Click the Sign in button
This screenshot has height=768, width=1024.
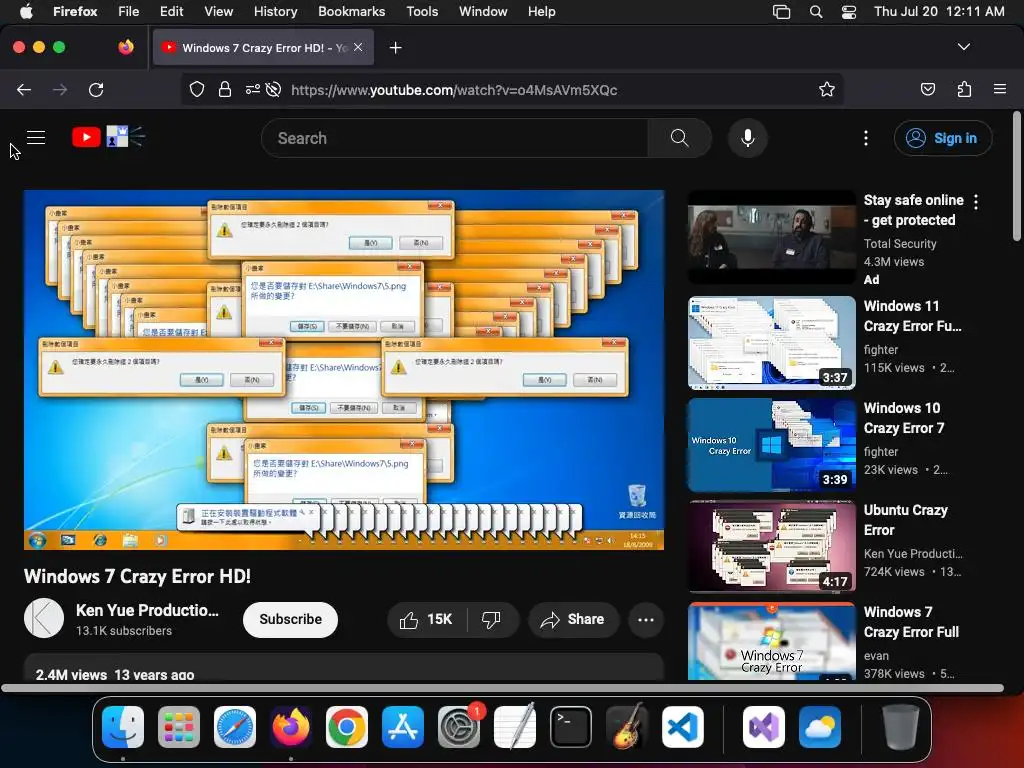click(x=943, y=138)
